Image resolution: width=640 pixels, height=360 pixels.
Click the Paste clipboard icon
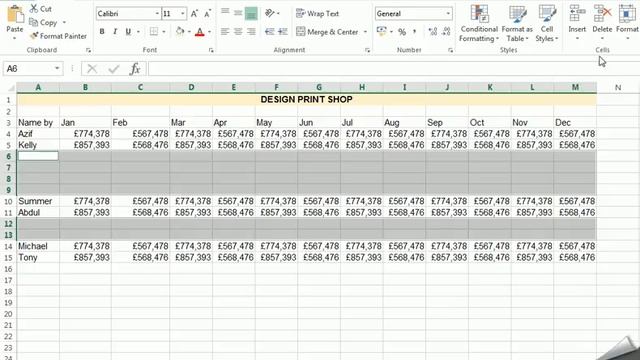[x=15, y=14]
